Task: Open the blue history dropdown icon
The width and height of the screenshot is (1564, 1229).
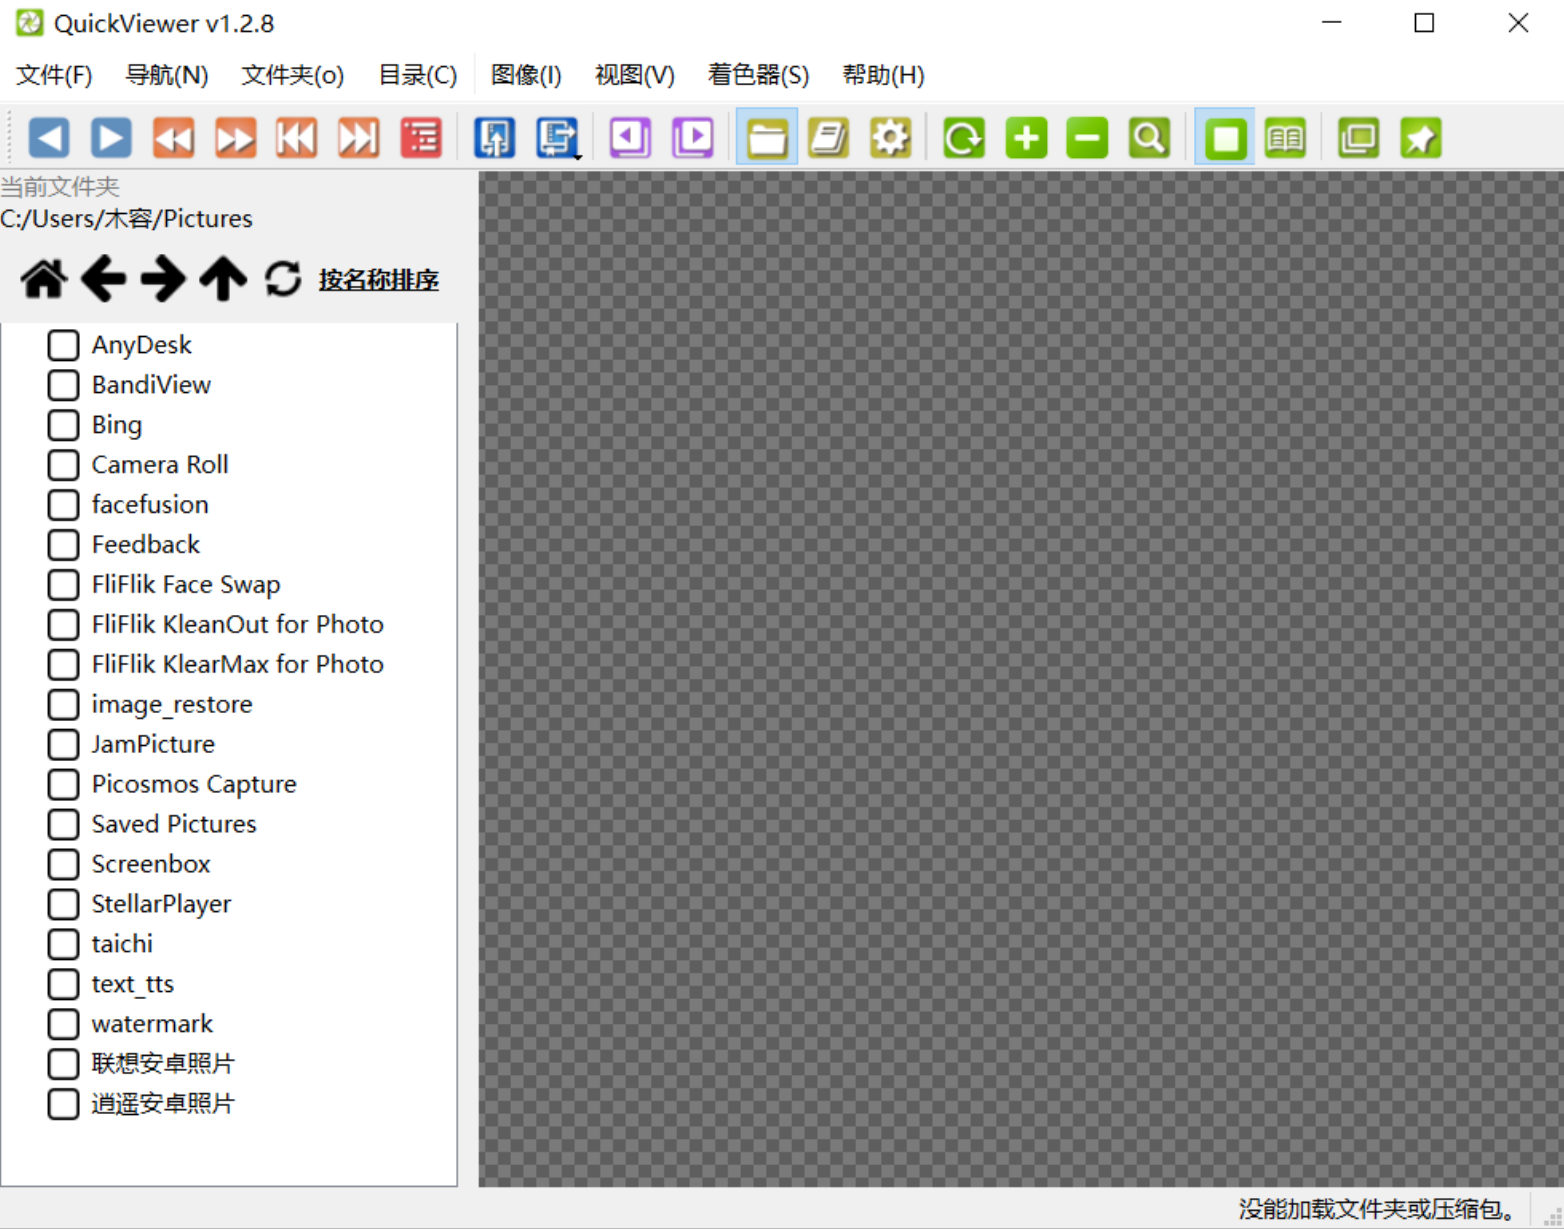Action: [x=557, y=138]
